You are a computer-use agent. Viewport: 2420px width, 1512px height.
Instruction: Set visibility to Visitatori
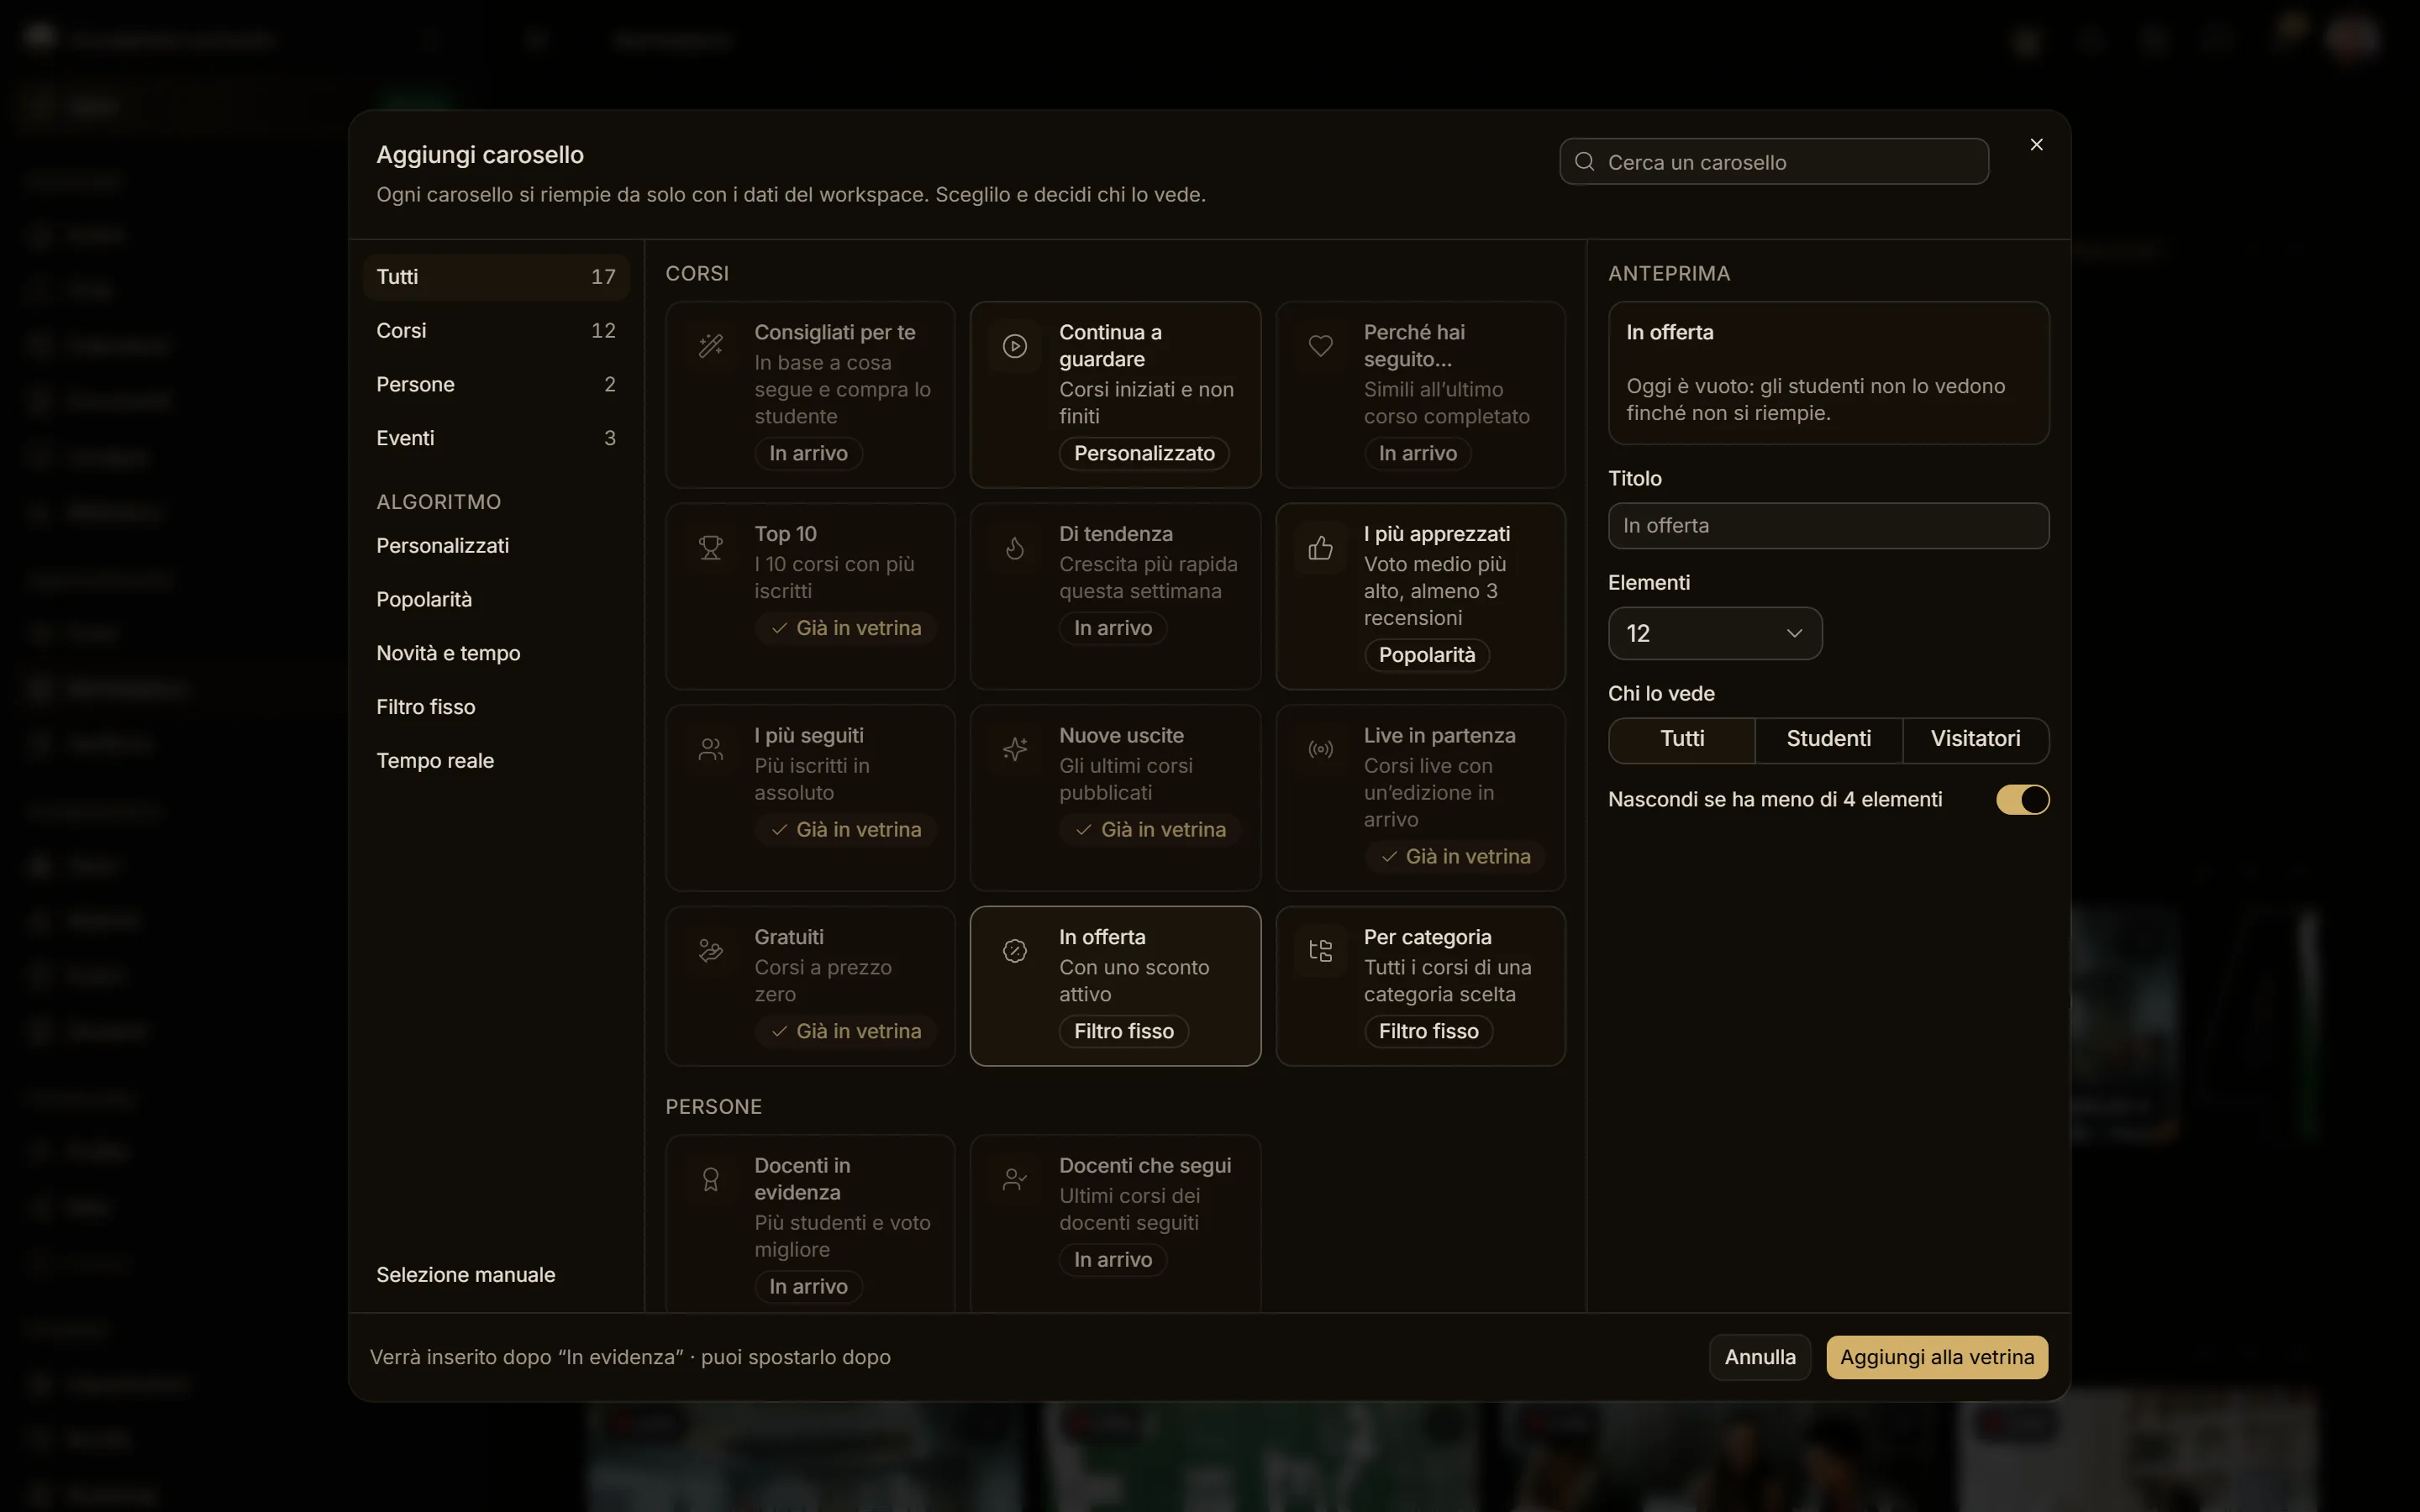[1975, 739]
